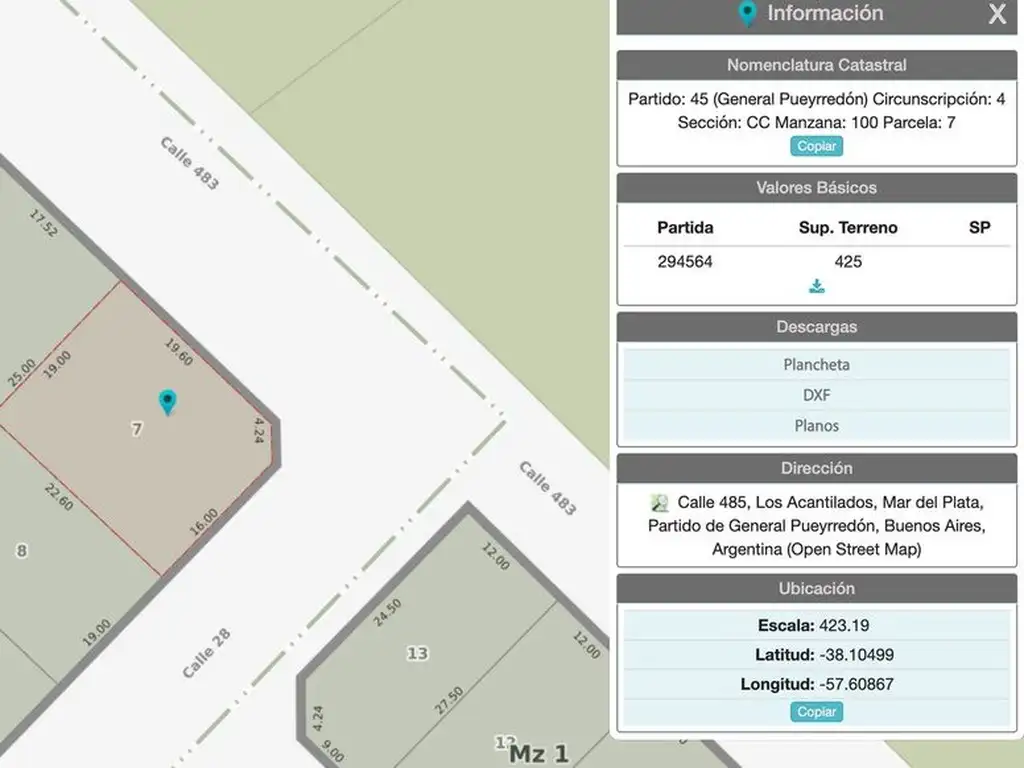Screen dimensions: 1024x768
Task: Copy the Nomenclatura Catastral text
Action: coord(817,146)
